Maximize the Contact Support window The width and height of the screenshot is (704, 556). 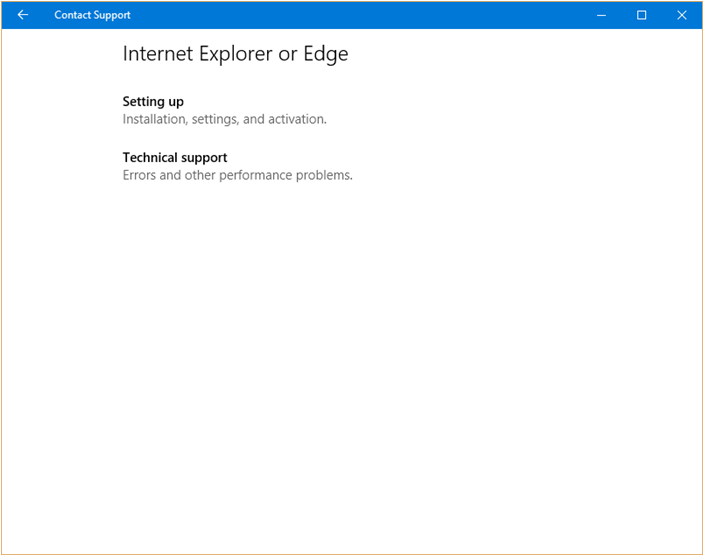(x=642, y=15)
